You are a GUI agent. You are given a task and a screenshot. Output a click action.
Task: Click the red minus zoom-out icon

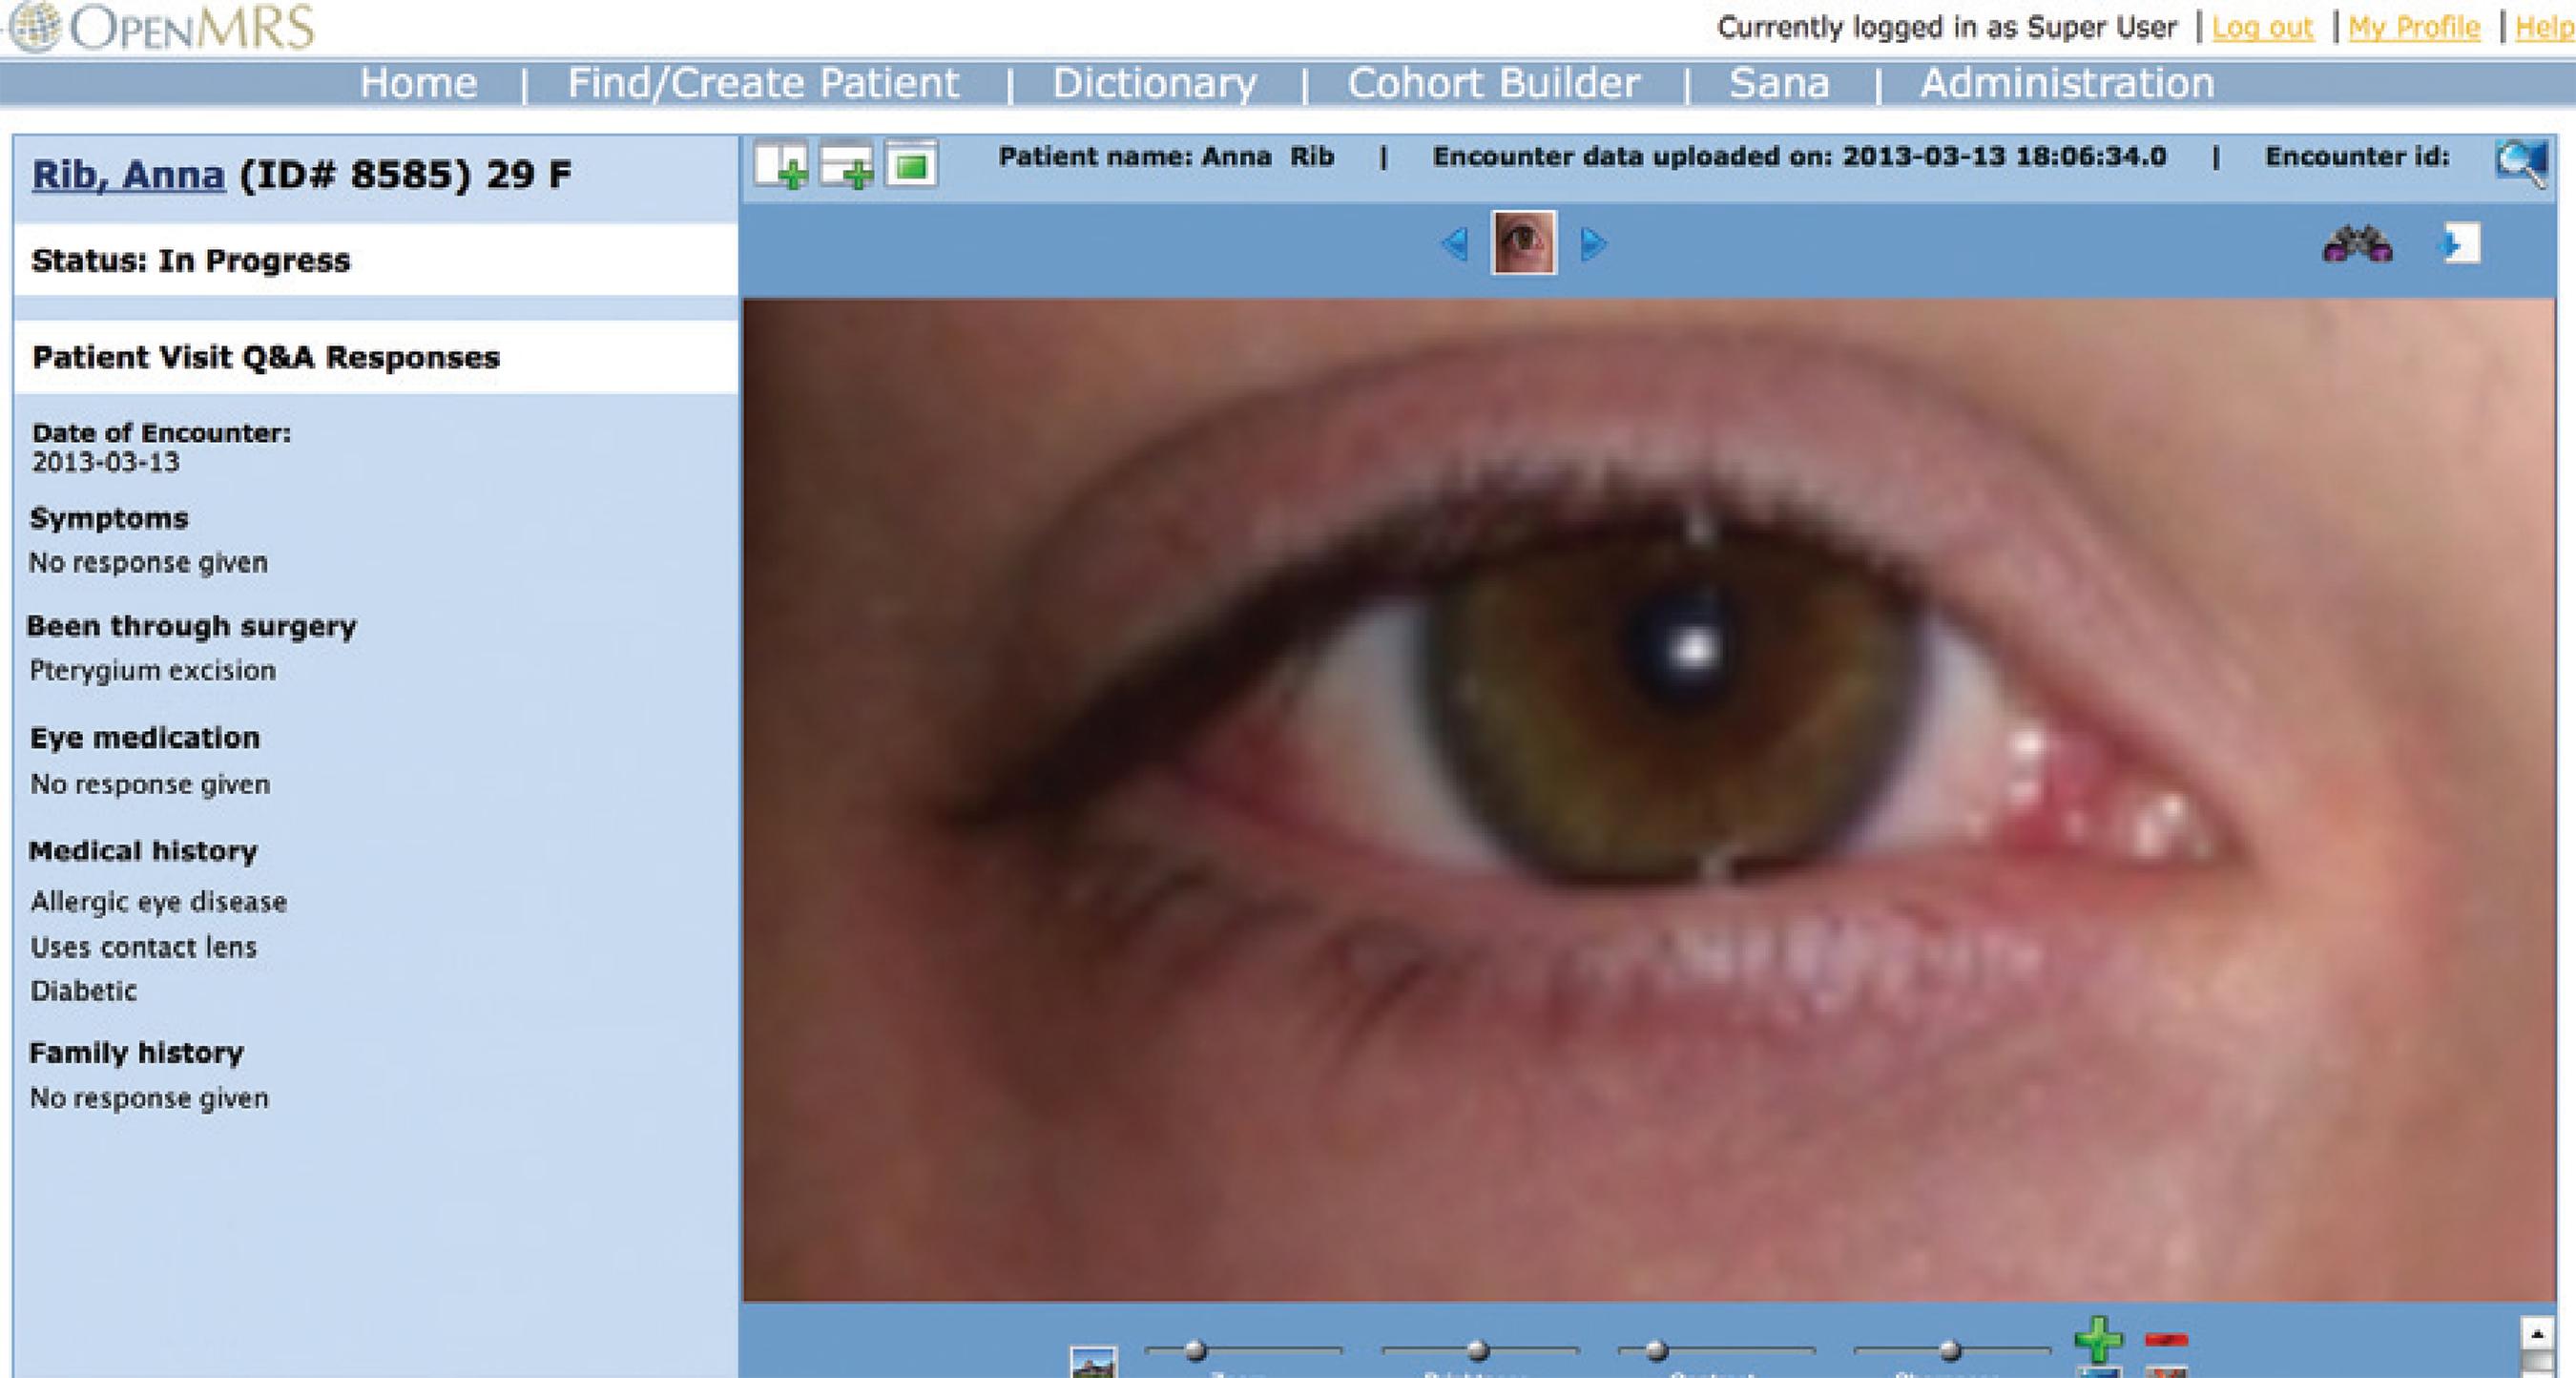(x=2166, y=1339)
